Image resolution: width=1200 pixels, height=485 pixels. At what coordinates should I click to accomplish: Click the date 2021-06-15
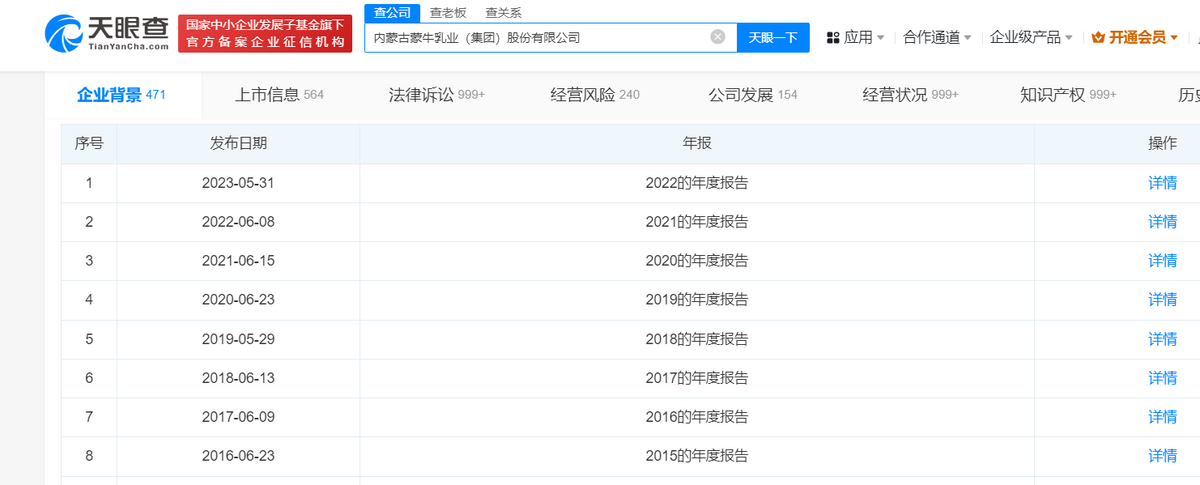(x=238, y=261)
